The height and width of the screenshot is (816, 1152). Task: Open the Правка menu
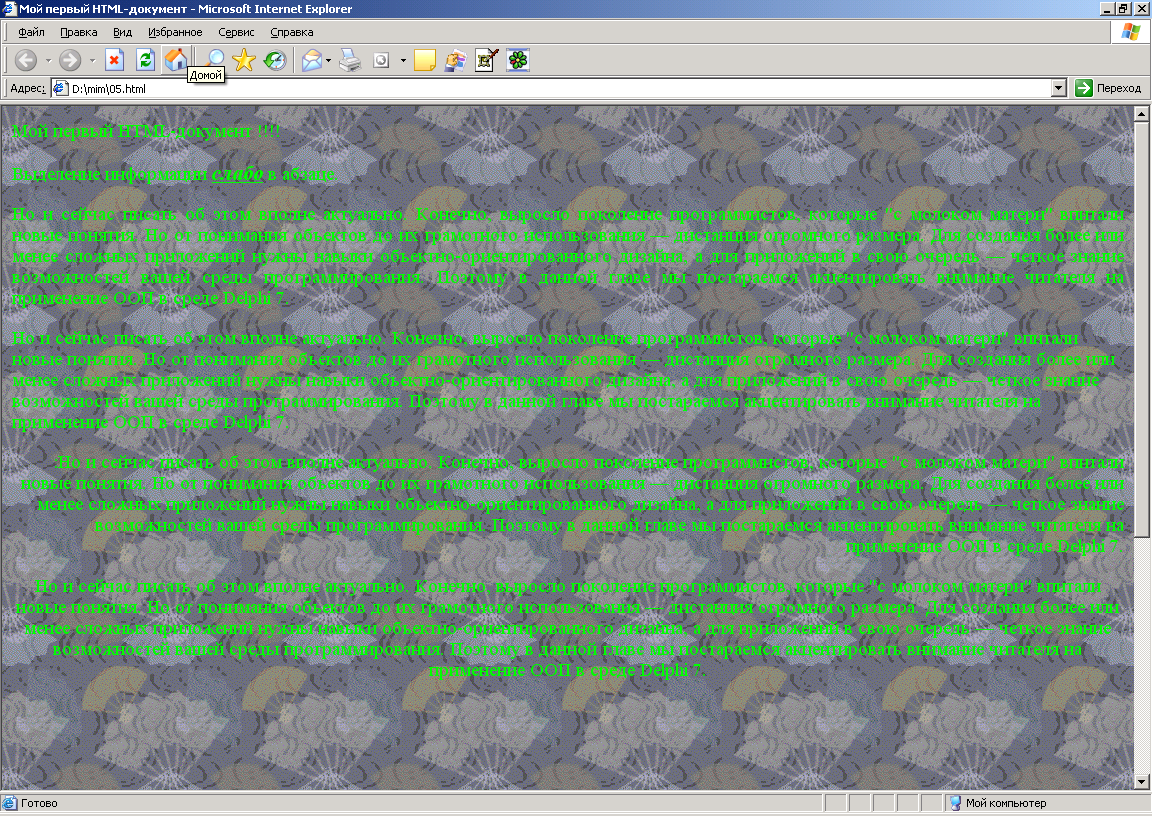pyautogui.click(x=79, y=32)
